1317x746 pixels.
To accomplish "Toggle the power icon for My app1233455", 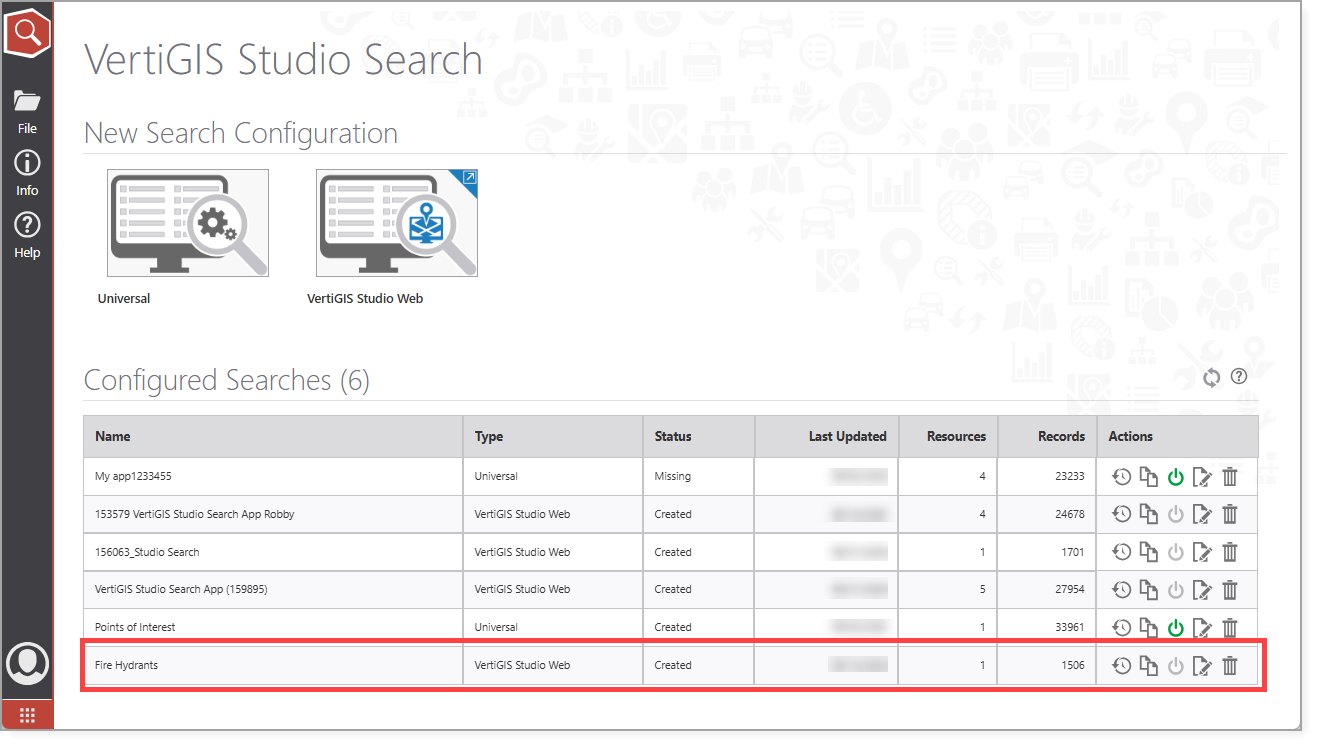I will point(1176,477).
